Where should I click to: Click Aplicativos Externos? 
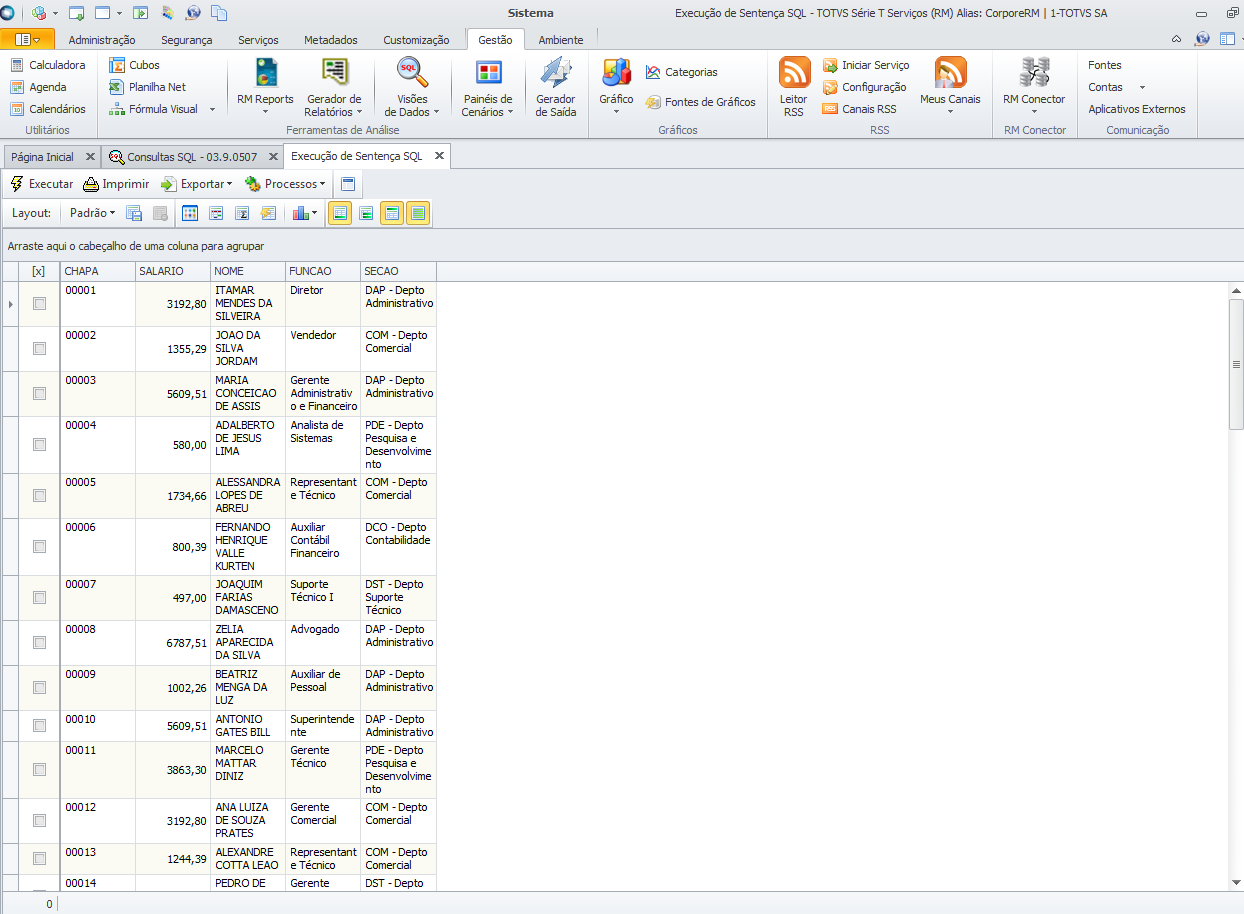[1137, 109]
